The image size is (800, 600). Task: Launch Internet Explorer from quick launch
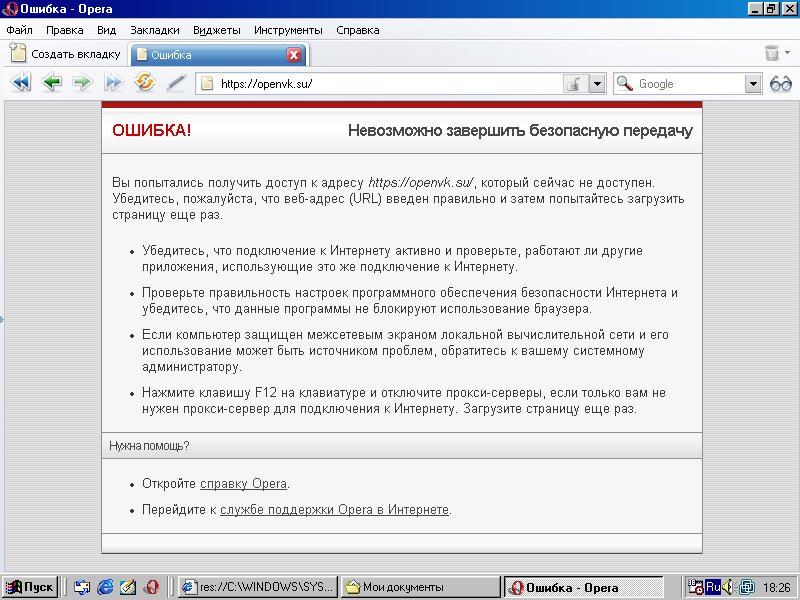point(105,587)
